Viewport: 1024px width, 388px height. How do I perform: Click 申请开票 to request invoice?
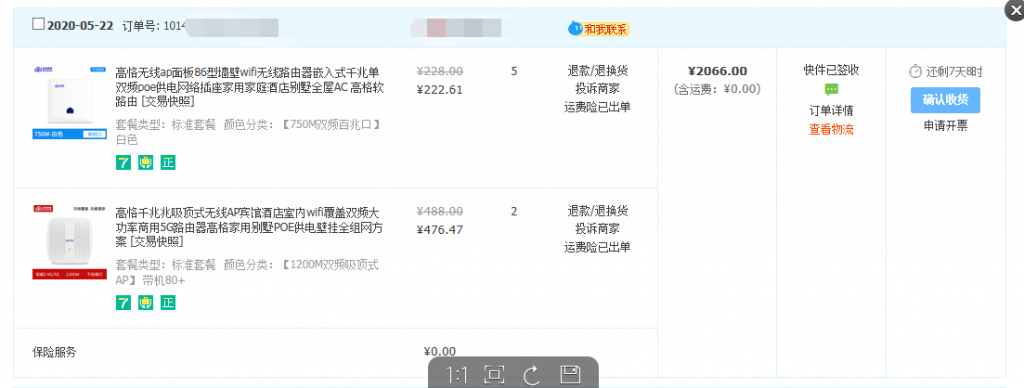point(945,126)
